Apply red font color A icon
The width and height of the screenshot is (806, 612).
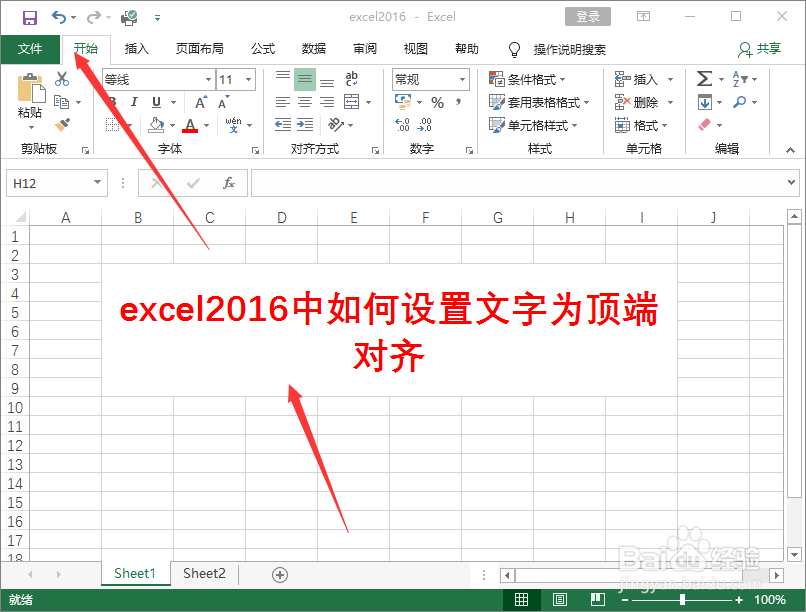(190, 125)
